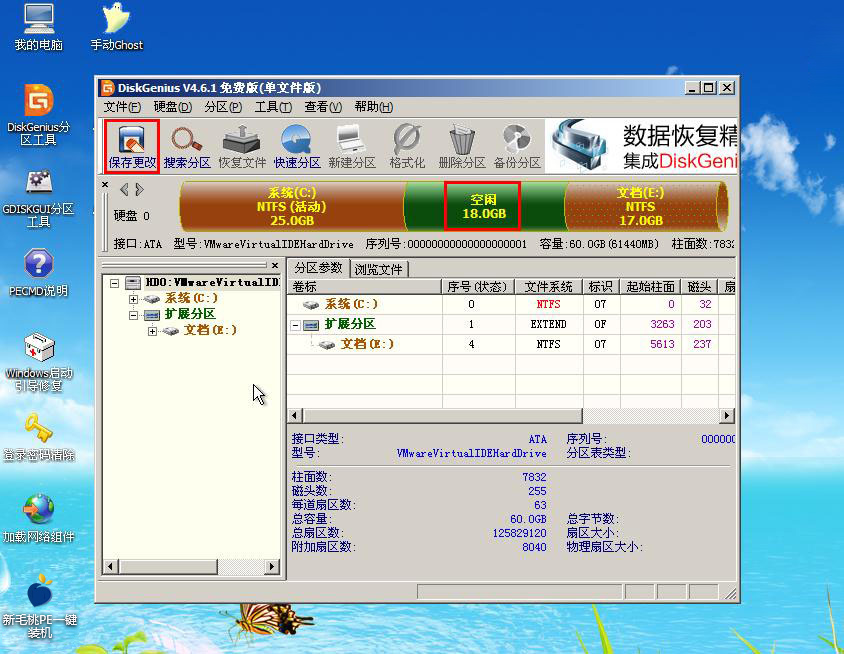This screenshot has height=654, width=844.
Task: Select the 文档(E:) row in partition table
Action: [511, 344]
